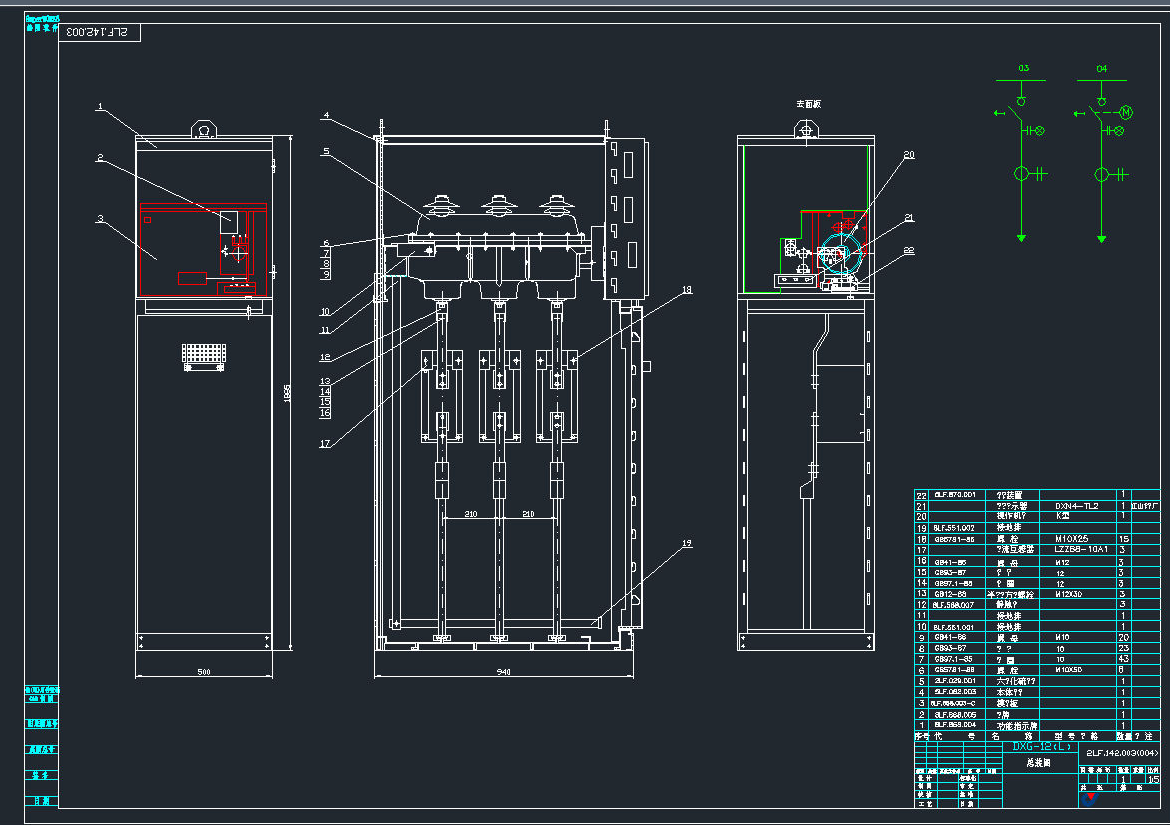This screenshot has width=1170, height=825.
Task: Select the 2LF.142.003(004) drawing code cell
Action: point(1121,753)
